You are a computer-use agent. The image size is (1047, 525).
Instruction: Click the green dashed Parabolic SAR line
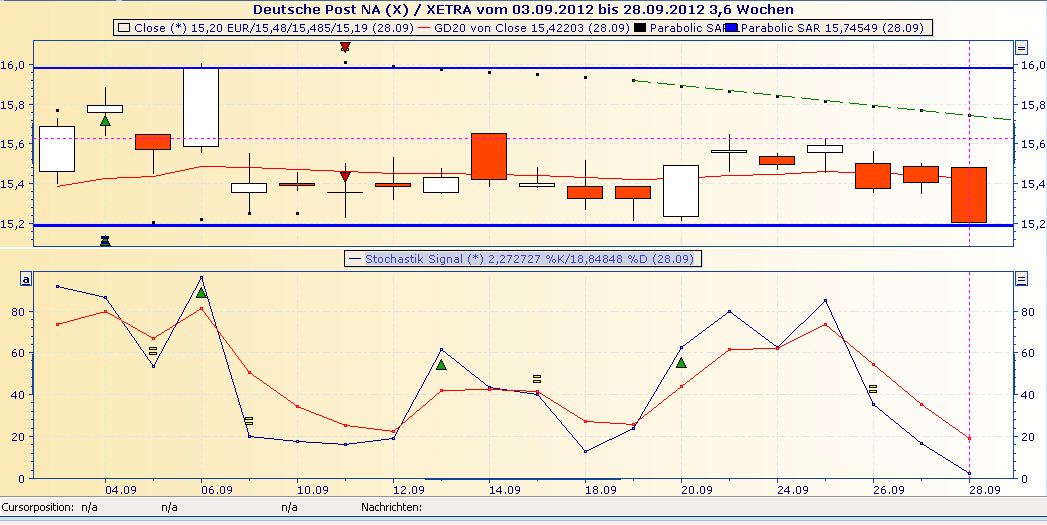click(x=825, y=101)
